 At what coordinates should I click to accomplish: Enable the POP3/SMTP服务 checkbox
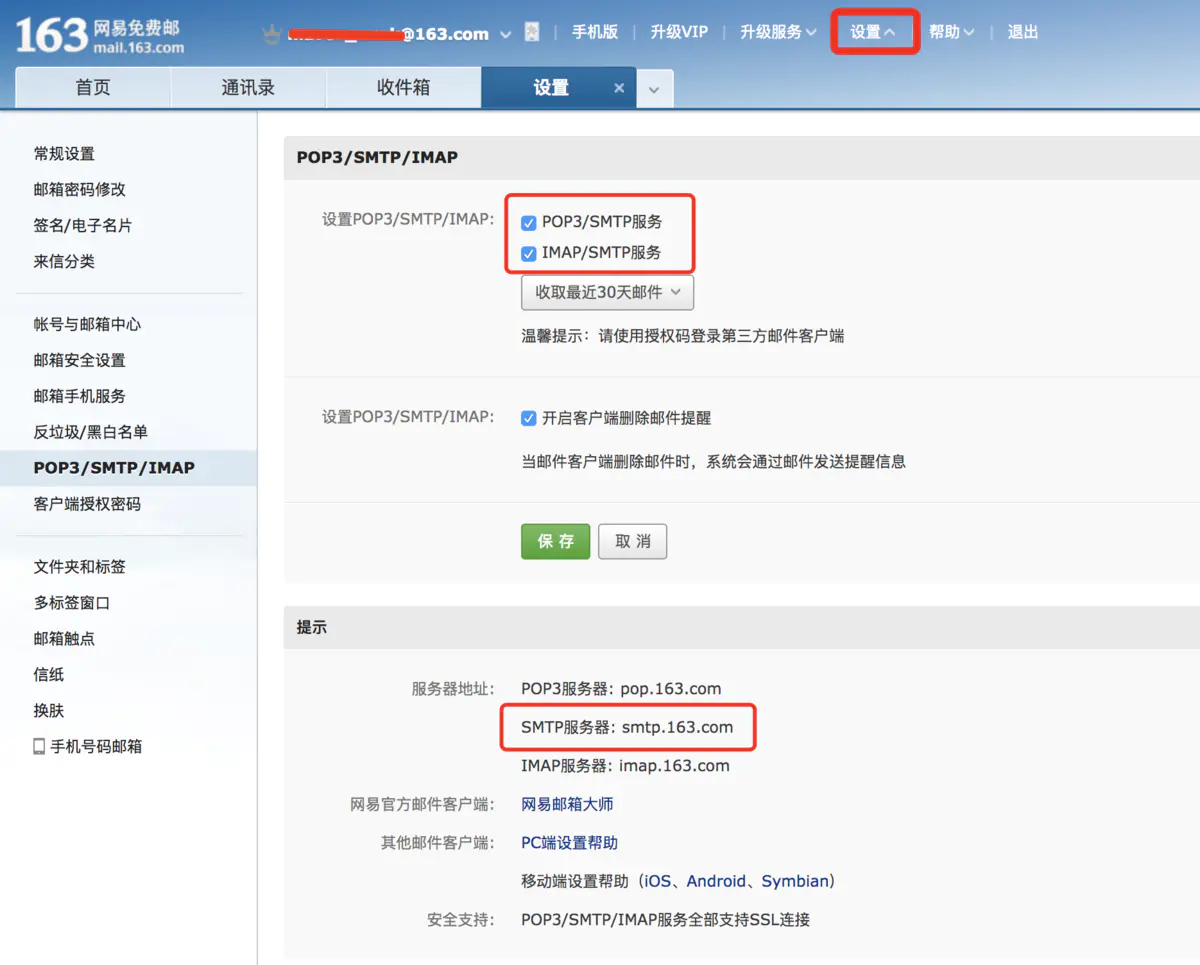[x=528, y=222]
